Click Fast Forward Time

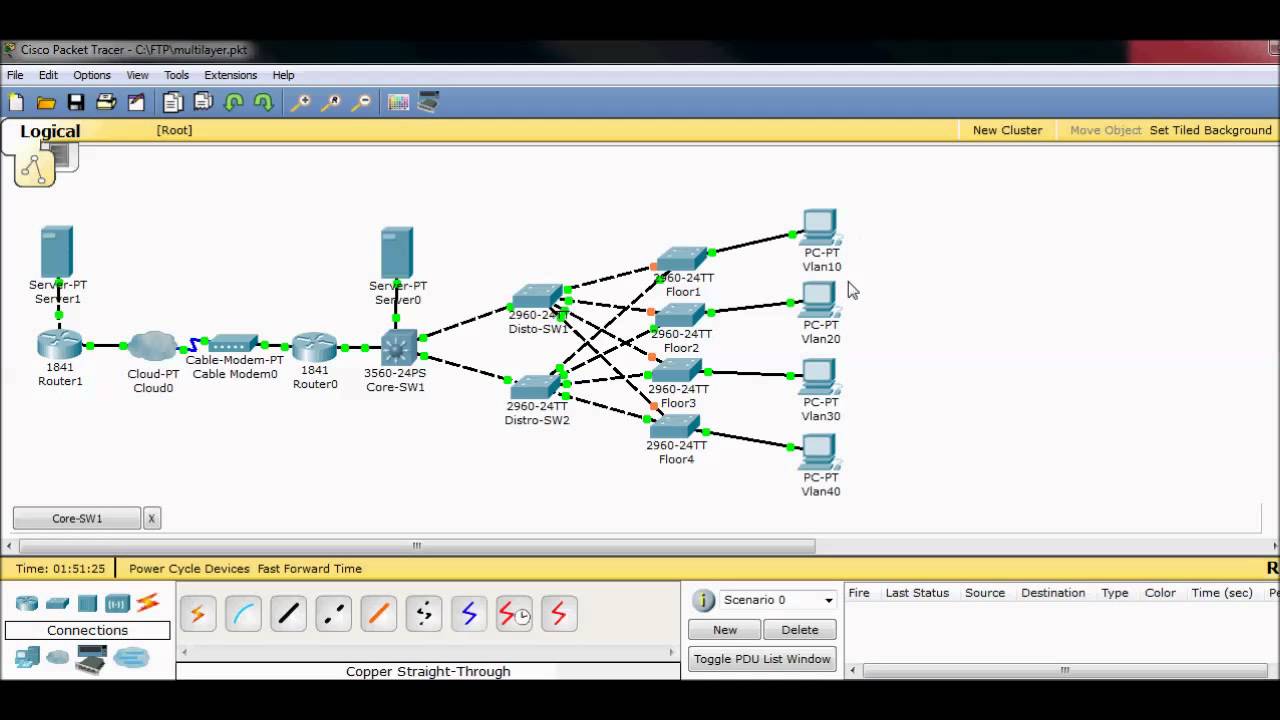click(x=309, y=568)
